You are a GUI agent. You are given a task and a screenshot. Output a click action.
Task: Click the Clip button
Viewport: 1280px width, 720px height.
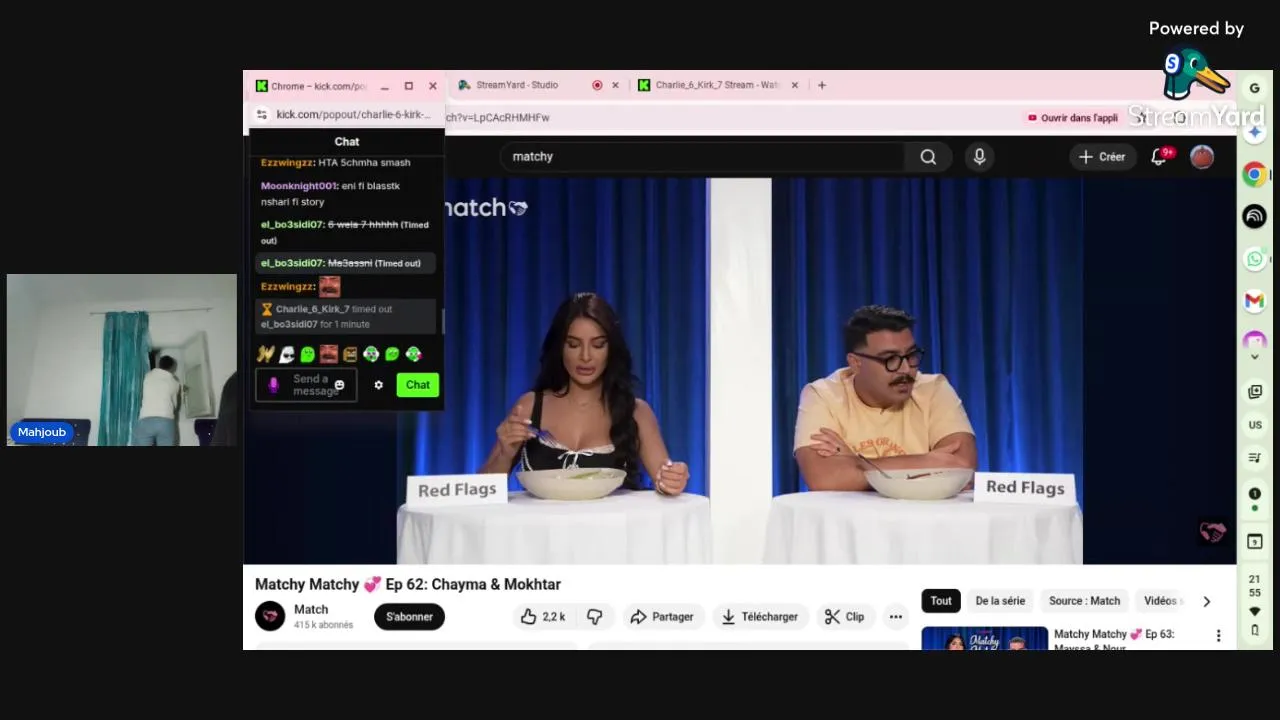845,617
